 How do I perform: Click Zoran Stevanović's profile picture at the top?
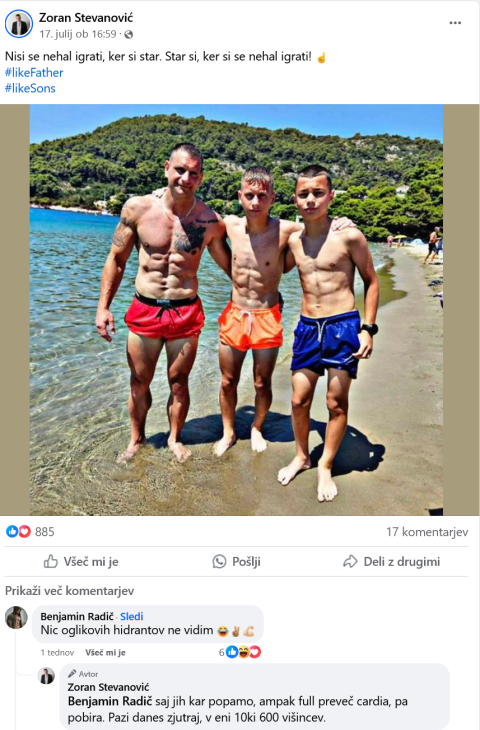coord(19,24)
